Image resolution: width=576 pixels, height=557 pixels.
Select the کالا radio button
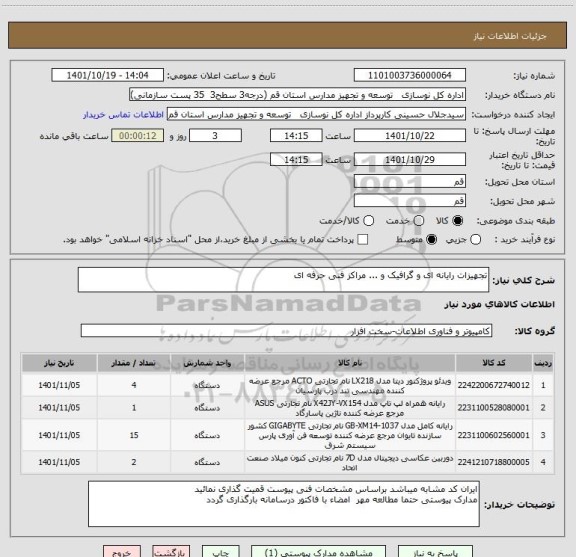point(458,221)
